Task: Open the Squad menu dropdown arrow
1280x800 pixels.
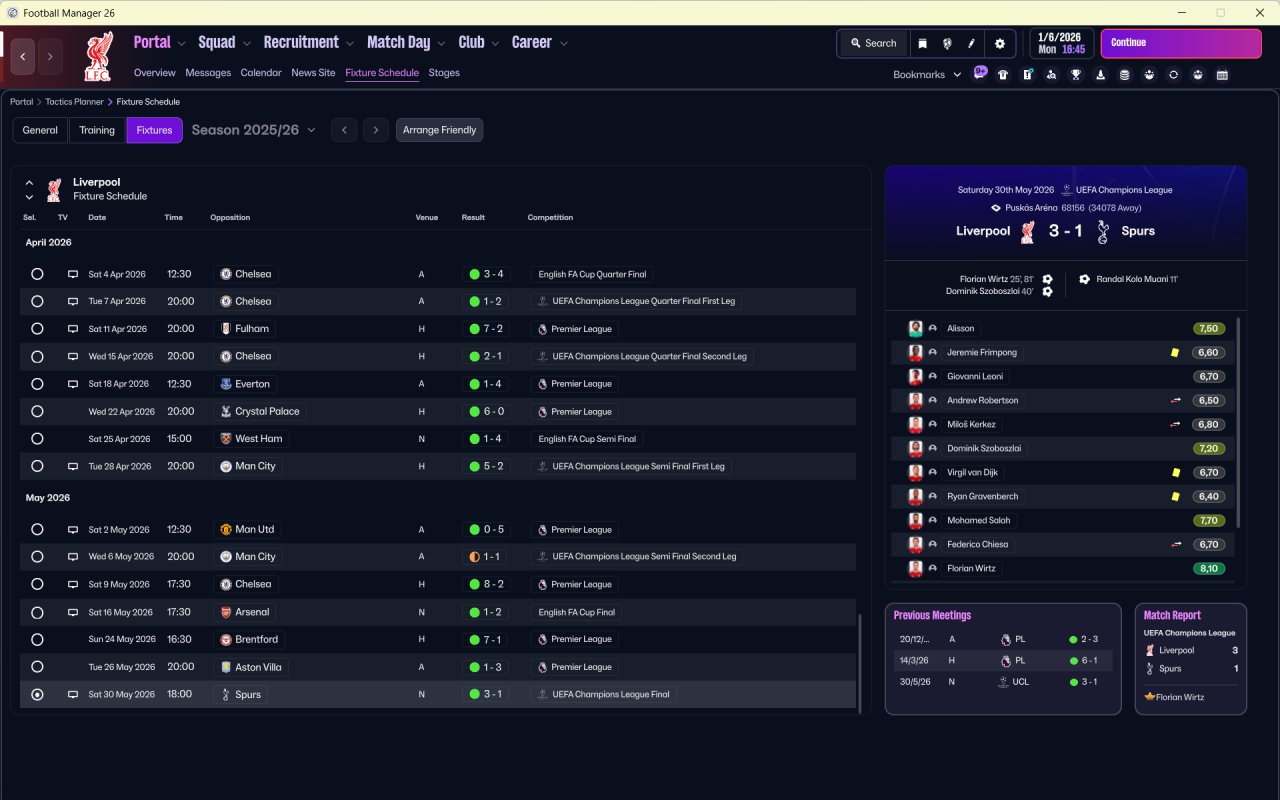Action: point(247,44)
